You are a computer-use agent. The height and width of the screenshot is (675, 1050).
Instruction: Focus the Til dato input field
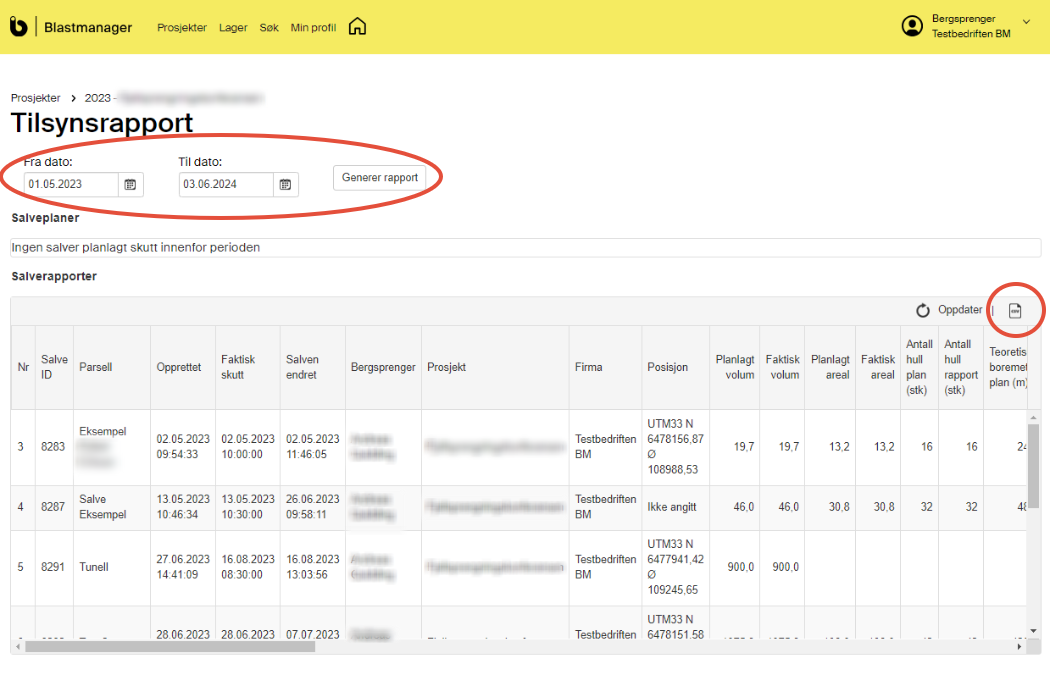point(226,184)
